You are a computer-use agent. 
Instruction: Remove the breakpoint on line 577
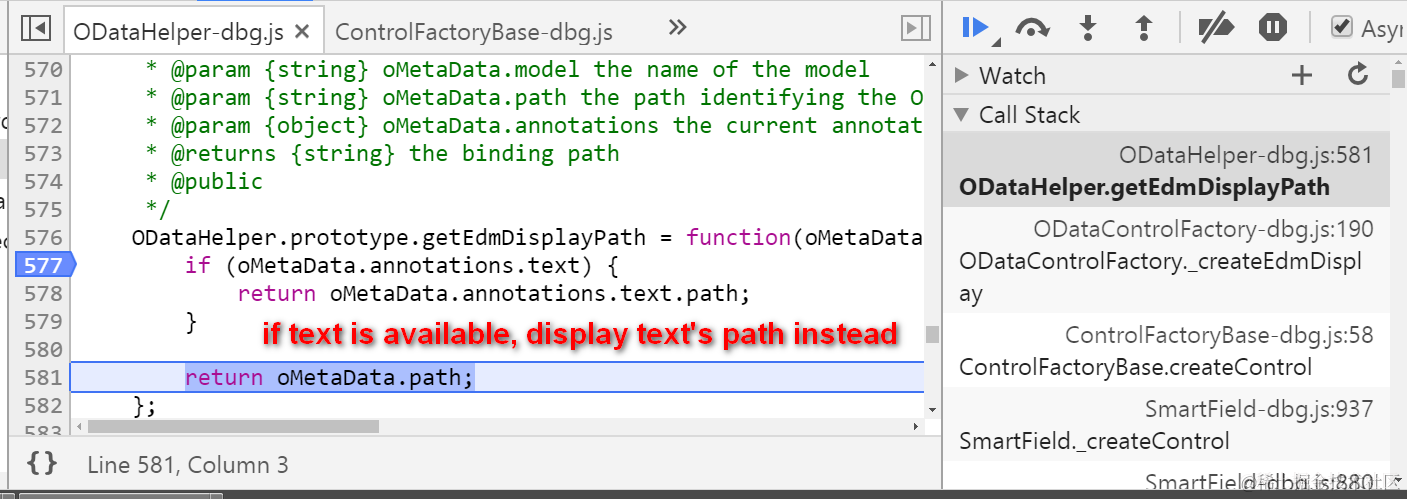coord(44,265)
